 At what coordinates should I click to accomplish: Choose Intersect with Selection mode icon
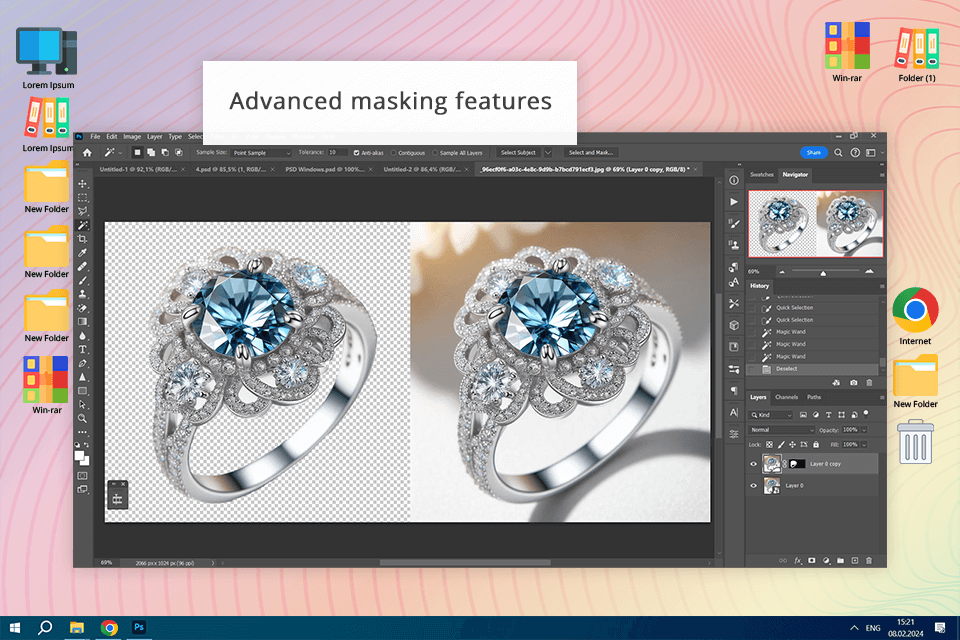click(x=179, y=152)
